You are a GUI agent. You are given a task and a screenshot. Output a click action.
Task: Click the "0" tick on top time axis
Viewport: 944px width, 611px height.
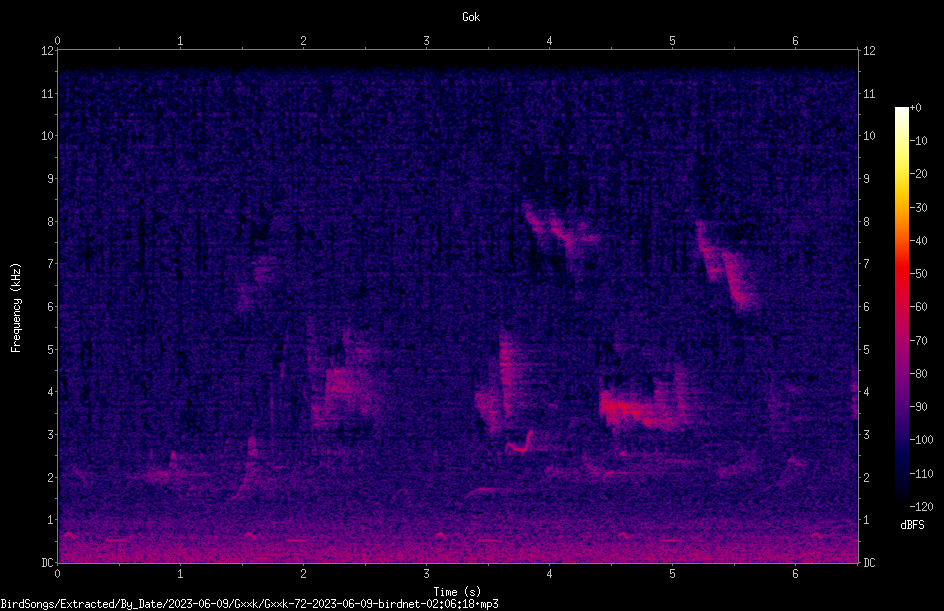[57, 41]
